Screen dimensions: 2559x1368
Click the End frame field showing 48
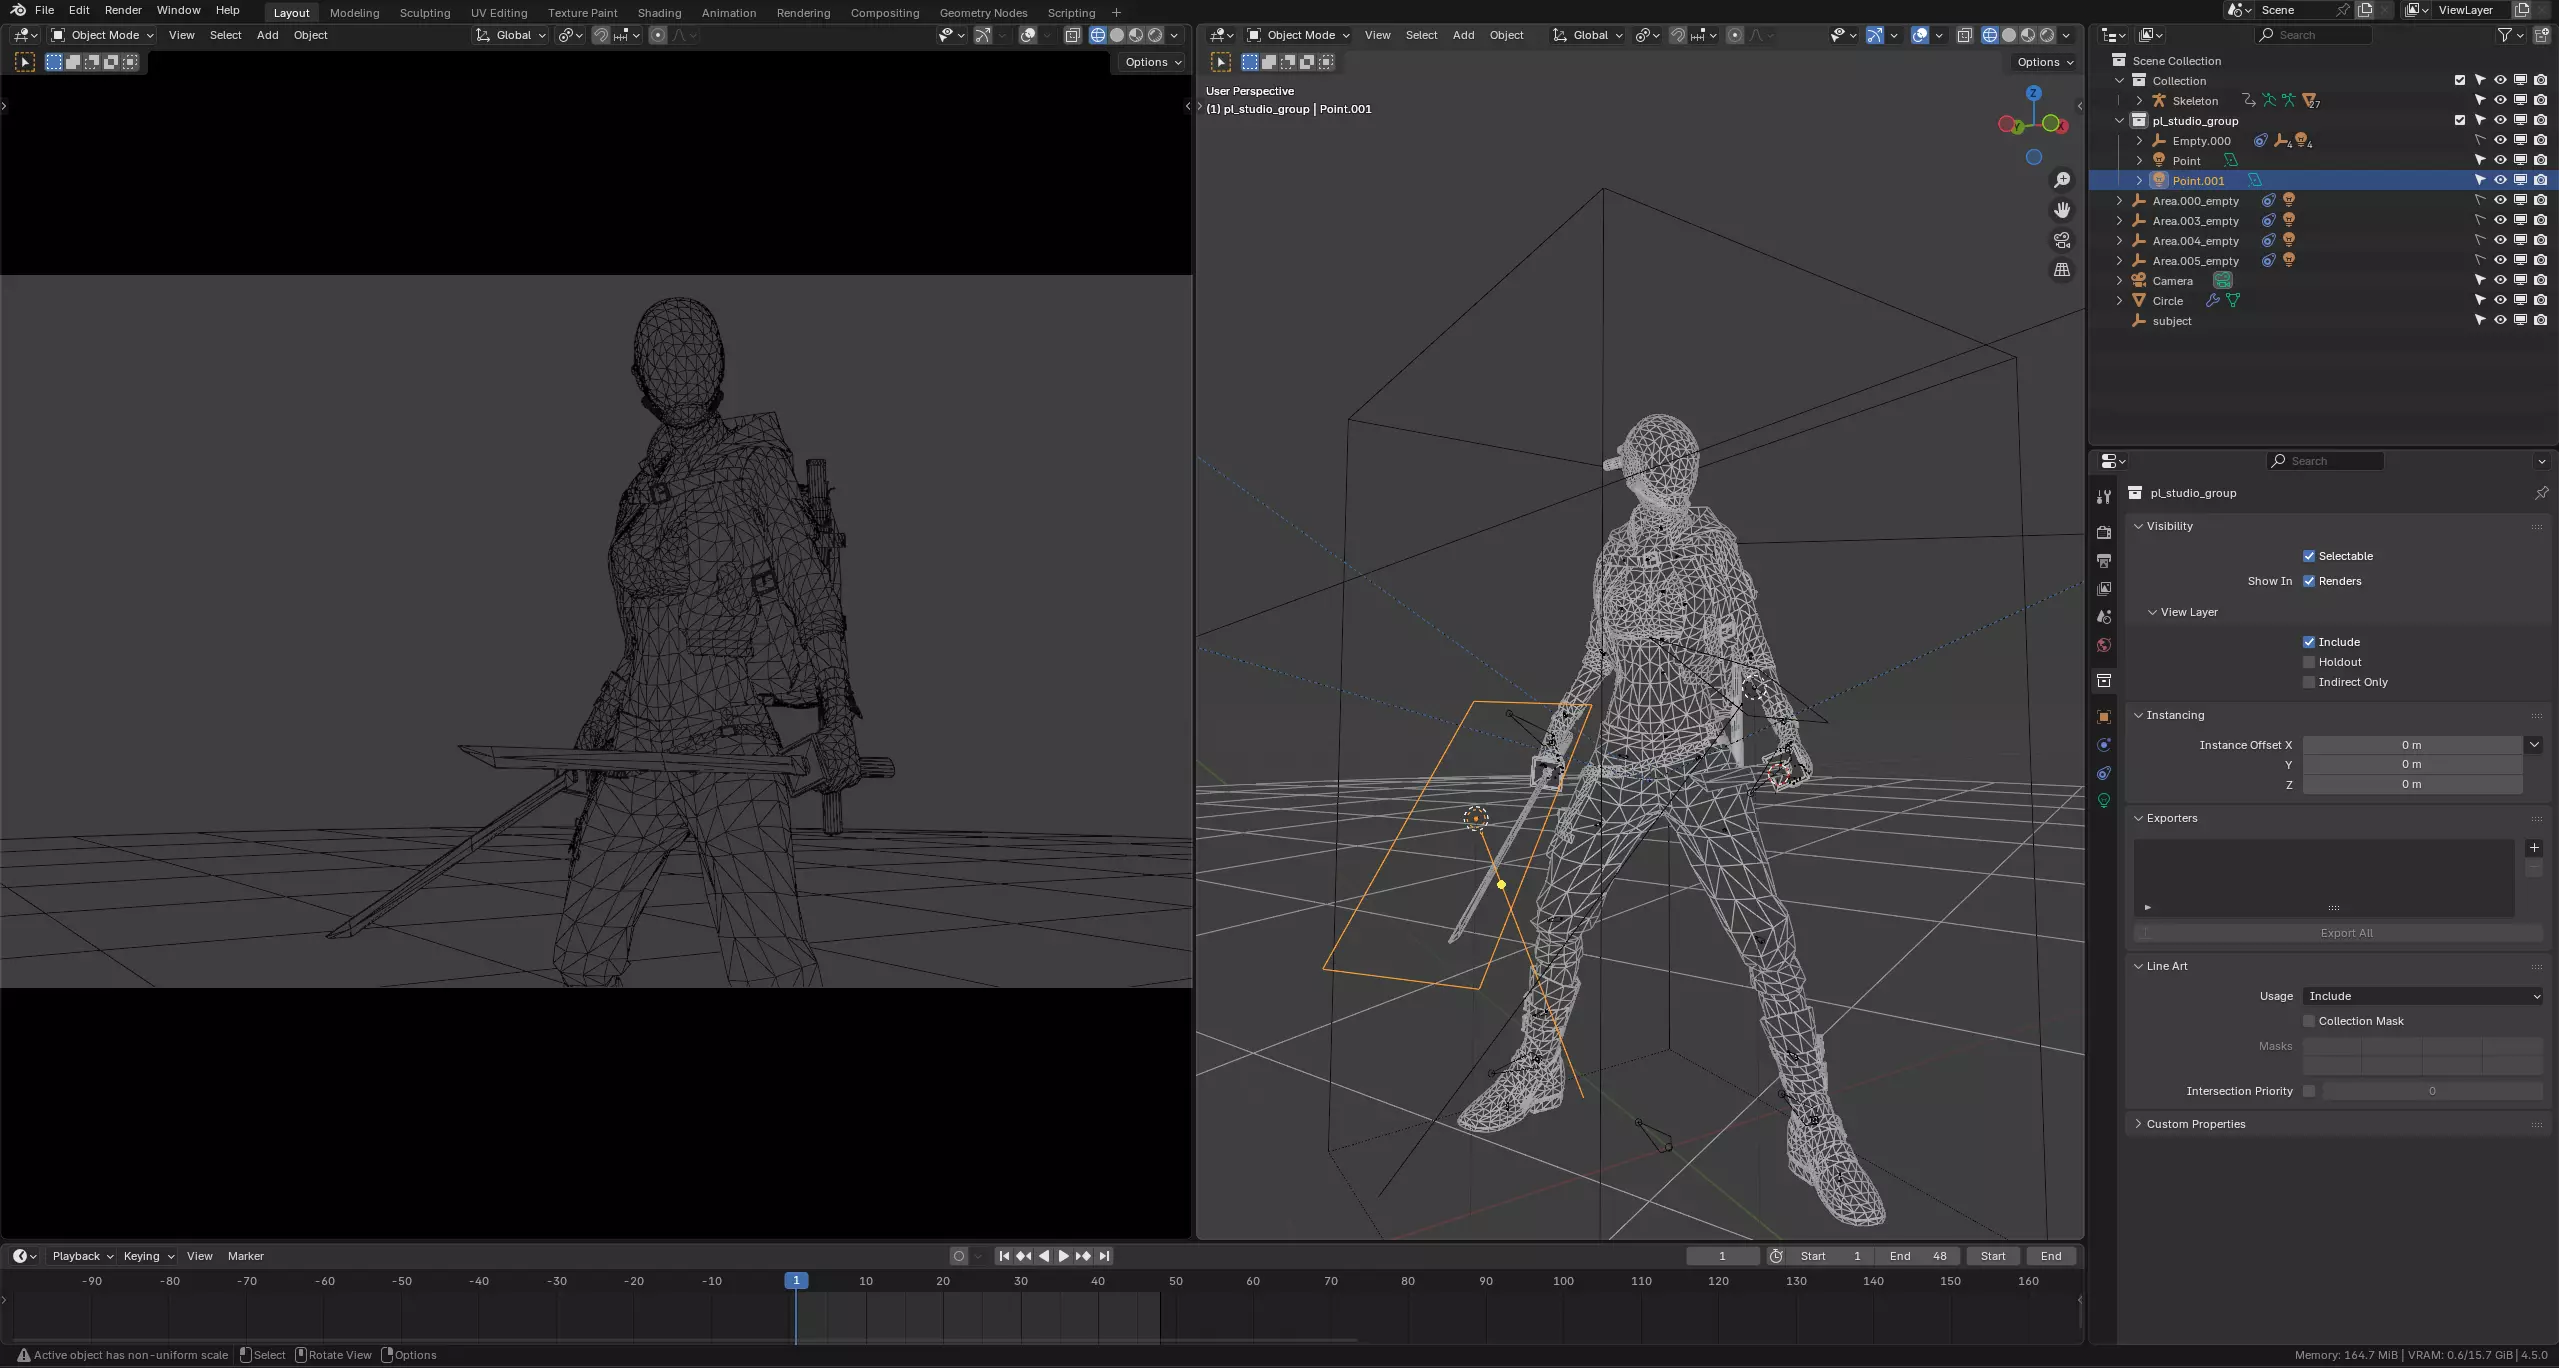coord(1918,1256)
